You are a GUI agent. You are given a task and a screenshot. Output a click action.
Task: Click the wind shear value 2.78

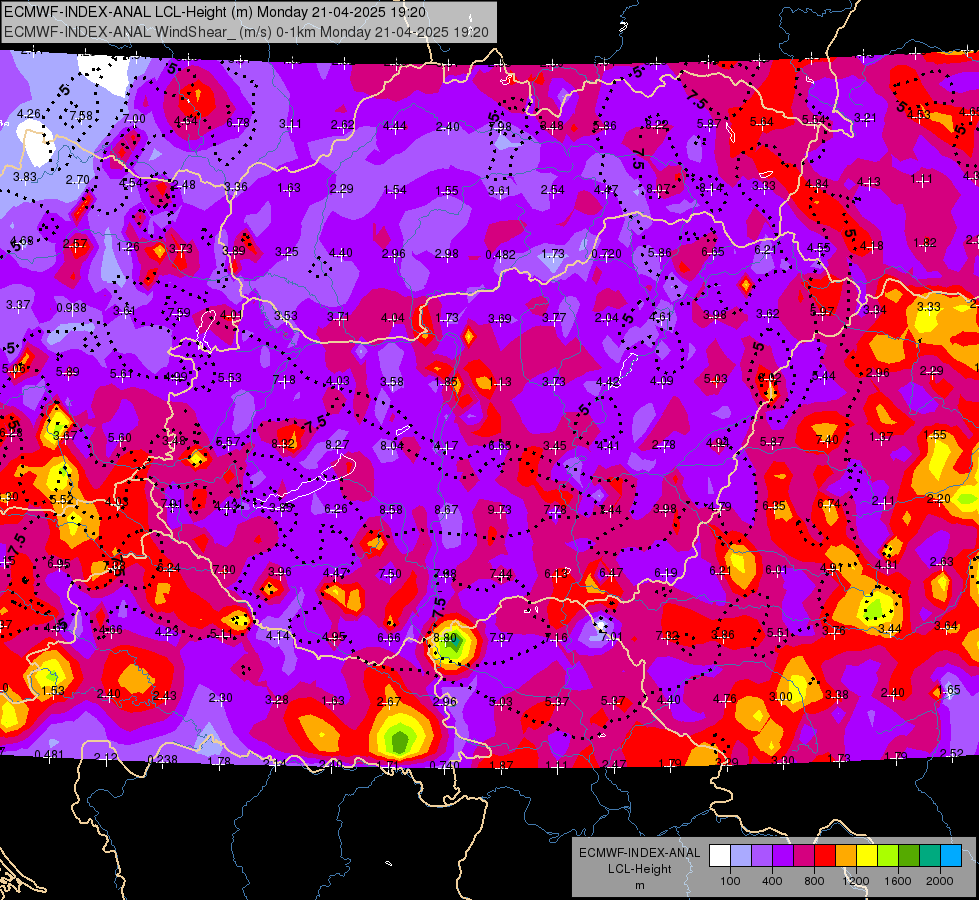(x=663, y=445)
